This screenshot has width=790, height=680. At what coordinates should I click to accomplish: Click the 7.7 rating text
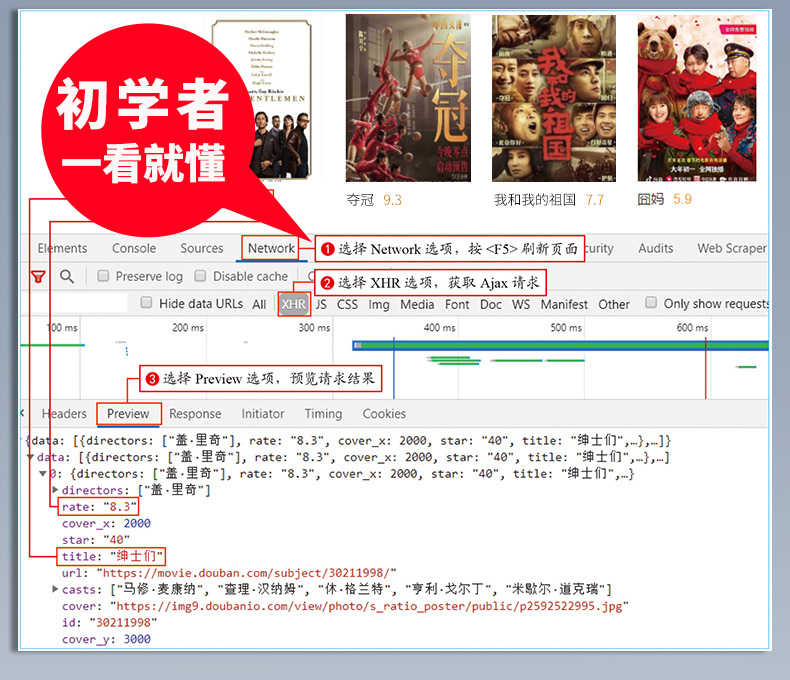tap(594, 200)
